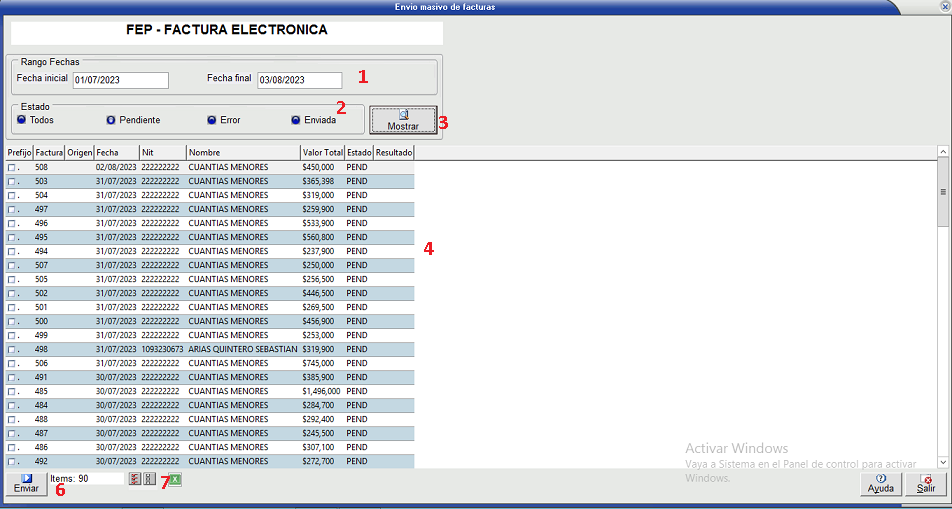Click the select-all checkmarks icon

click(x=135, y=480)
